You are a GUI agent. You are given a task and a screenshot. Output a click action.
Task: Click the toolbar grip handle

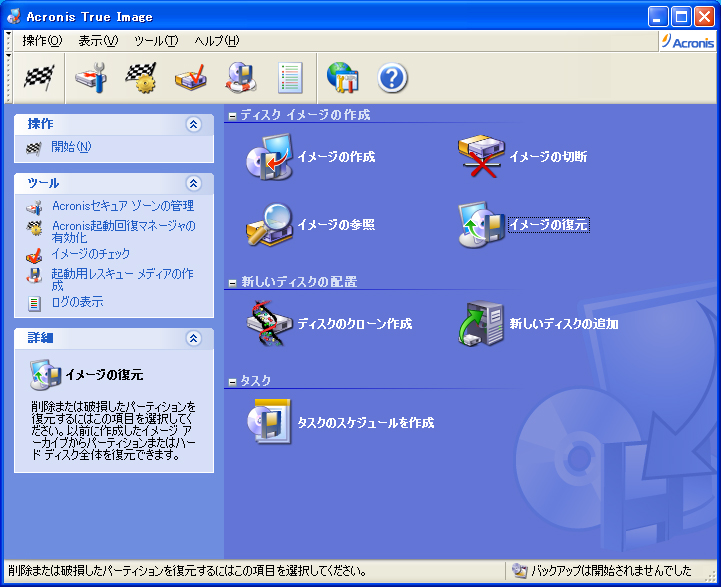8,78
